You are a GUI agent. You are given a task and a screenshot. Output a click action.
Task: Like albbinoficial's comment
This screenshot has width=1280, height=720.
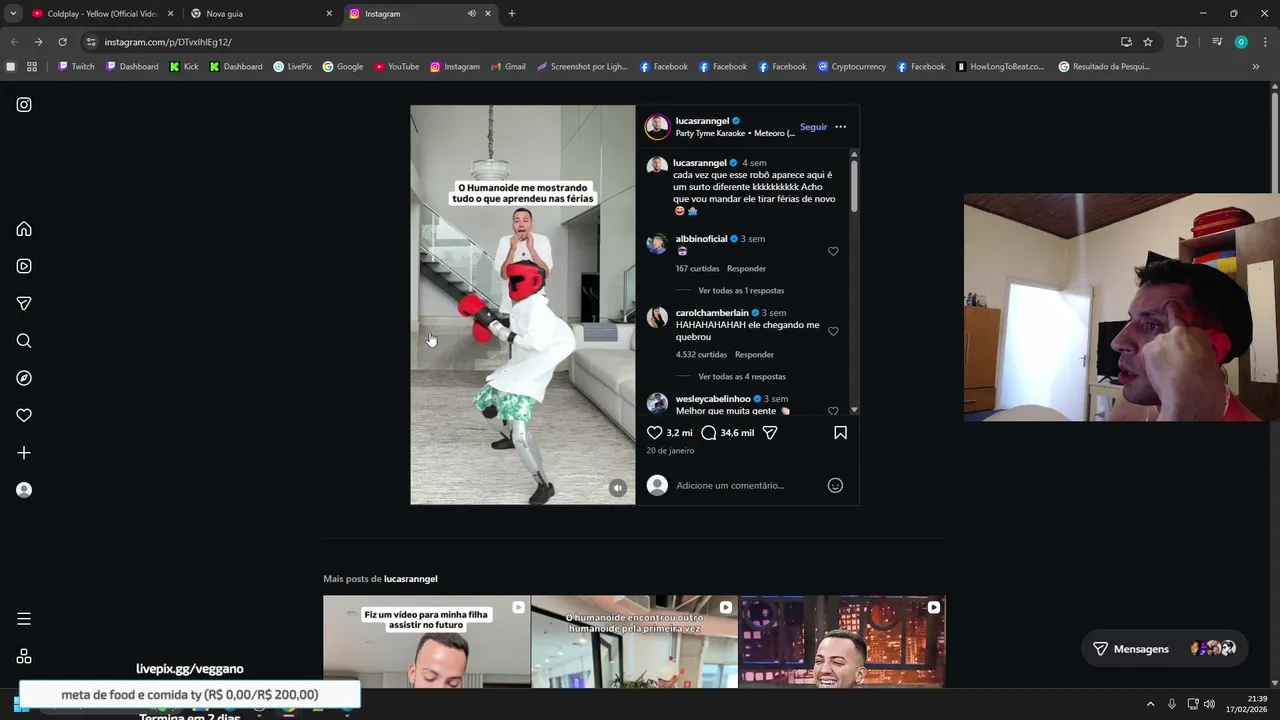pyautogui.click(x=833, y=251)
